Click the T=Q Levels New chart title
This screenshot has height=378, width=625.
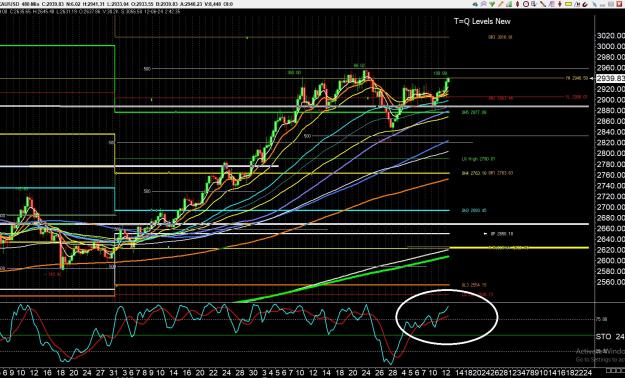coord(482,21)
